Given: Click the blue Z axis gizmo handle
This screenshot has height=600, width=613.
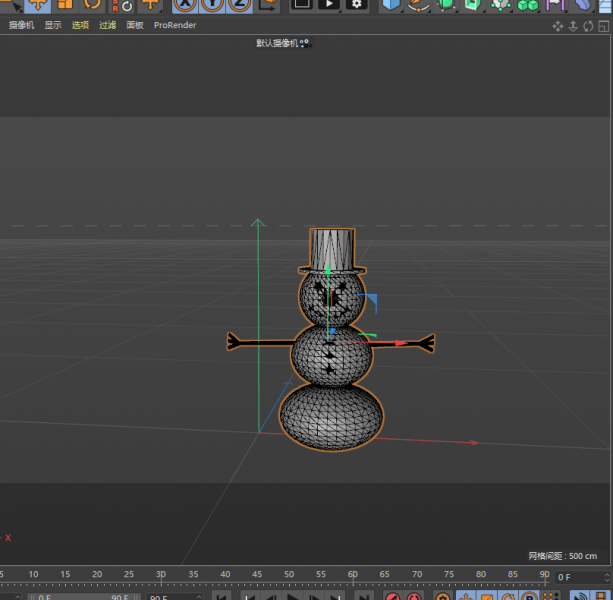Looking at the screenshot, I should tap(332, 331).
